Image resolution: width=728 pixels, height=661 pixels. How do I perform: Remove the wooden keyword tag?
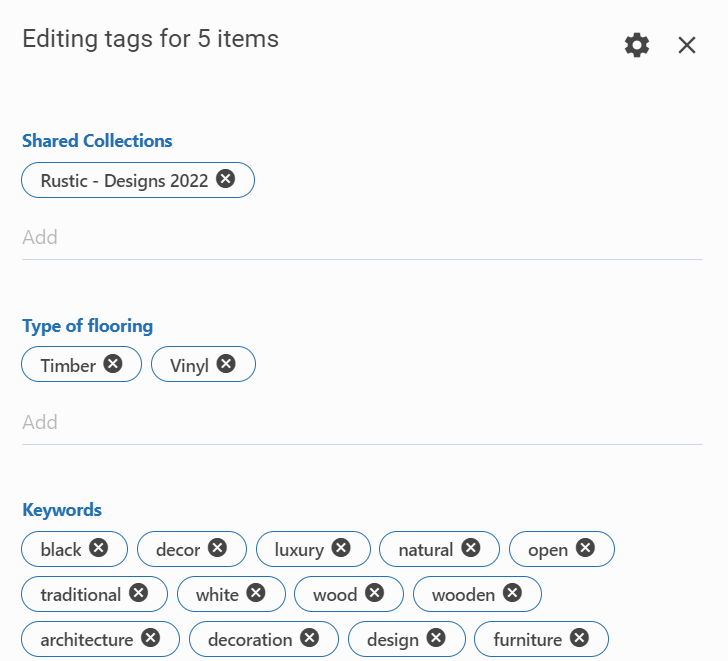512,593
